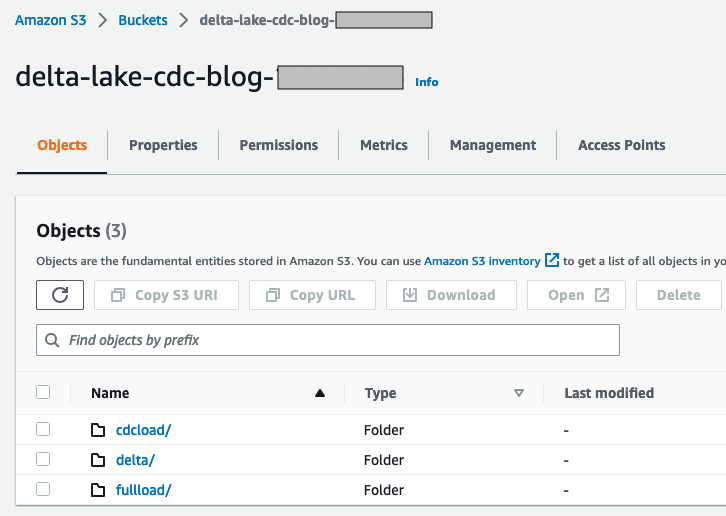Go to Buckets in breadcrumb
This screenshot has height=516, width=726.
pyautogui.click(x=143, y=20)
